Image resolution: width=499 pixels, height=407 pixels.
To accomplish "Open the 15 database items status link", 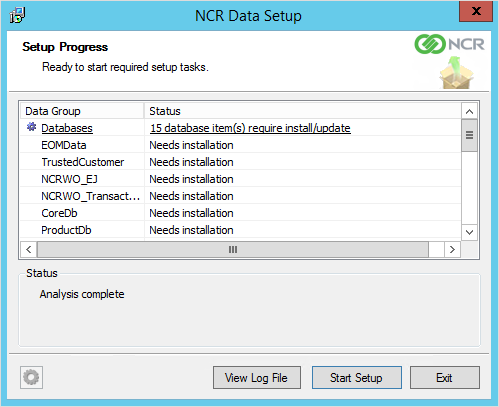I will point(250,128).
